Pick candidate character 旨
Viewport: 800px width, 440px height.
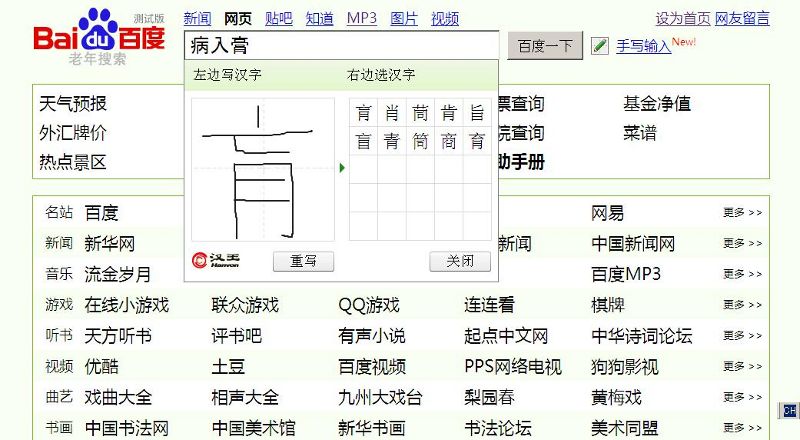coord(477,113)
